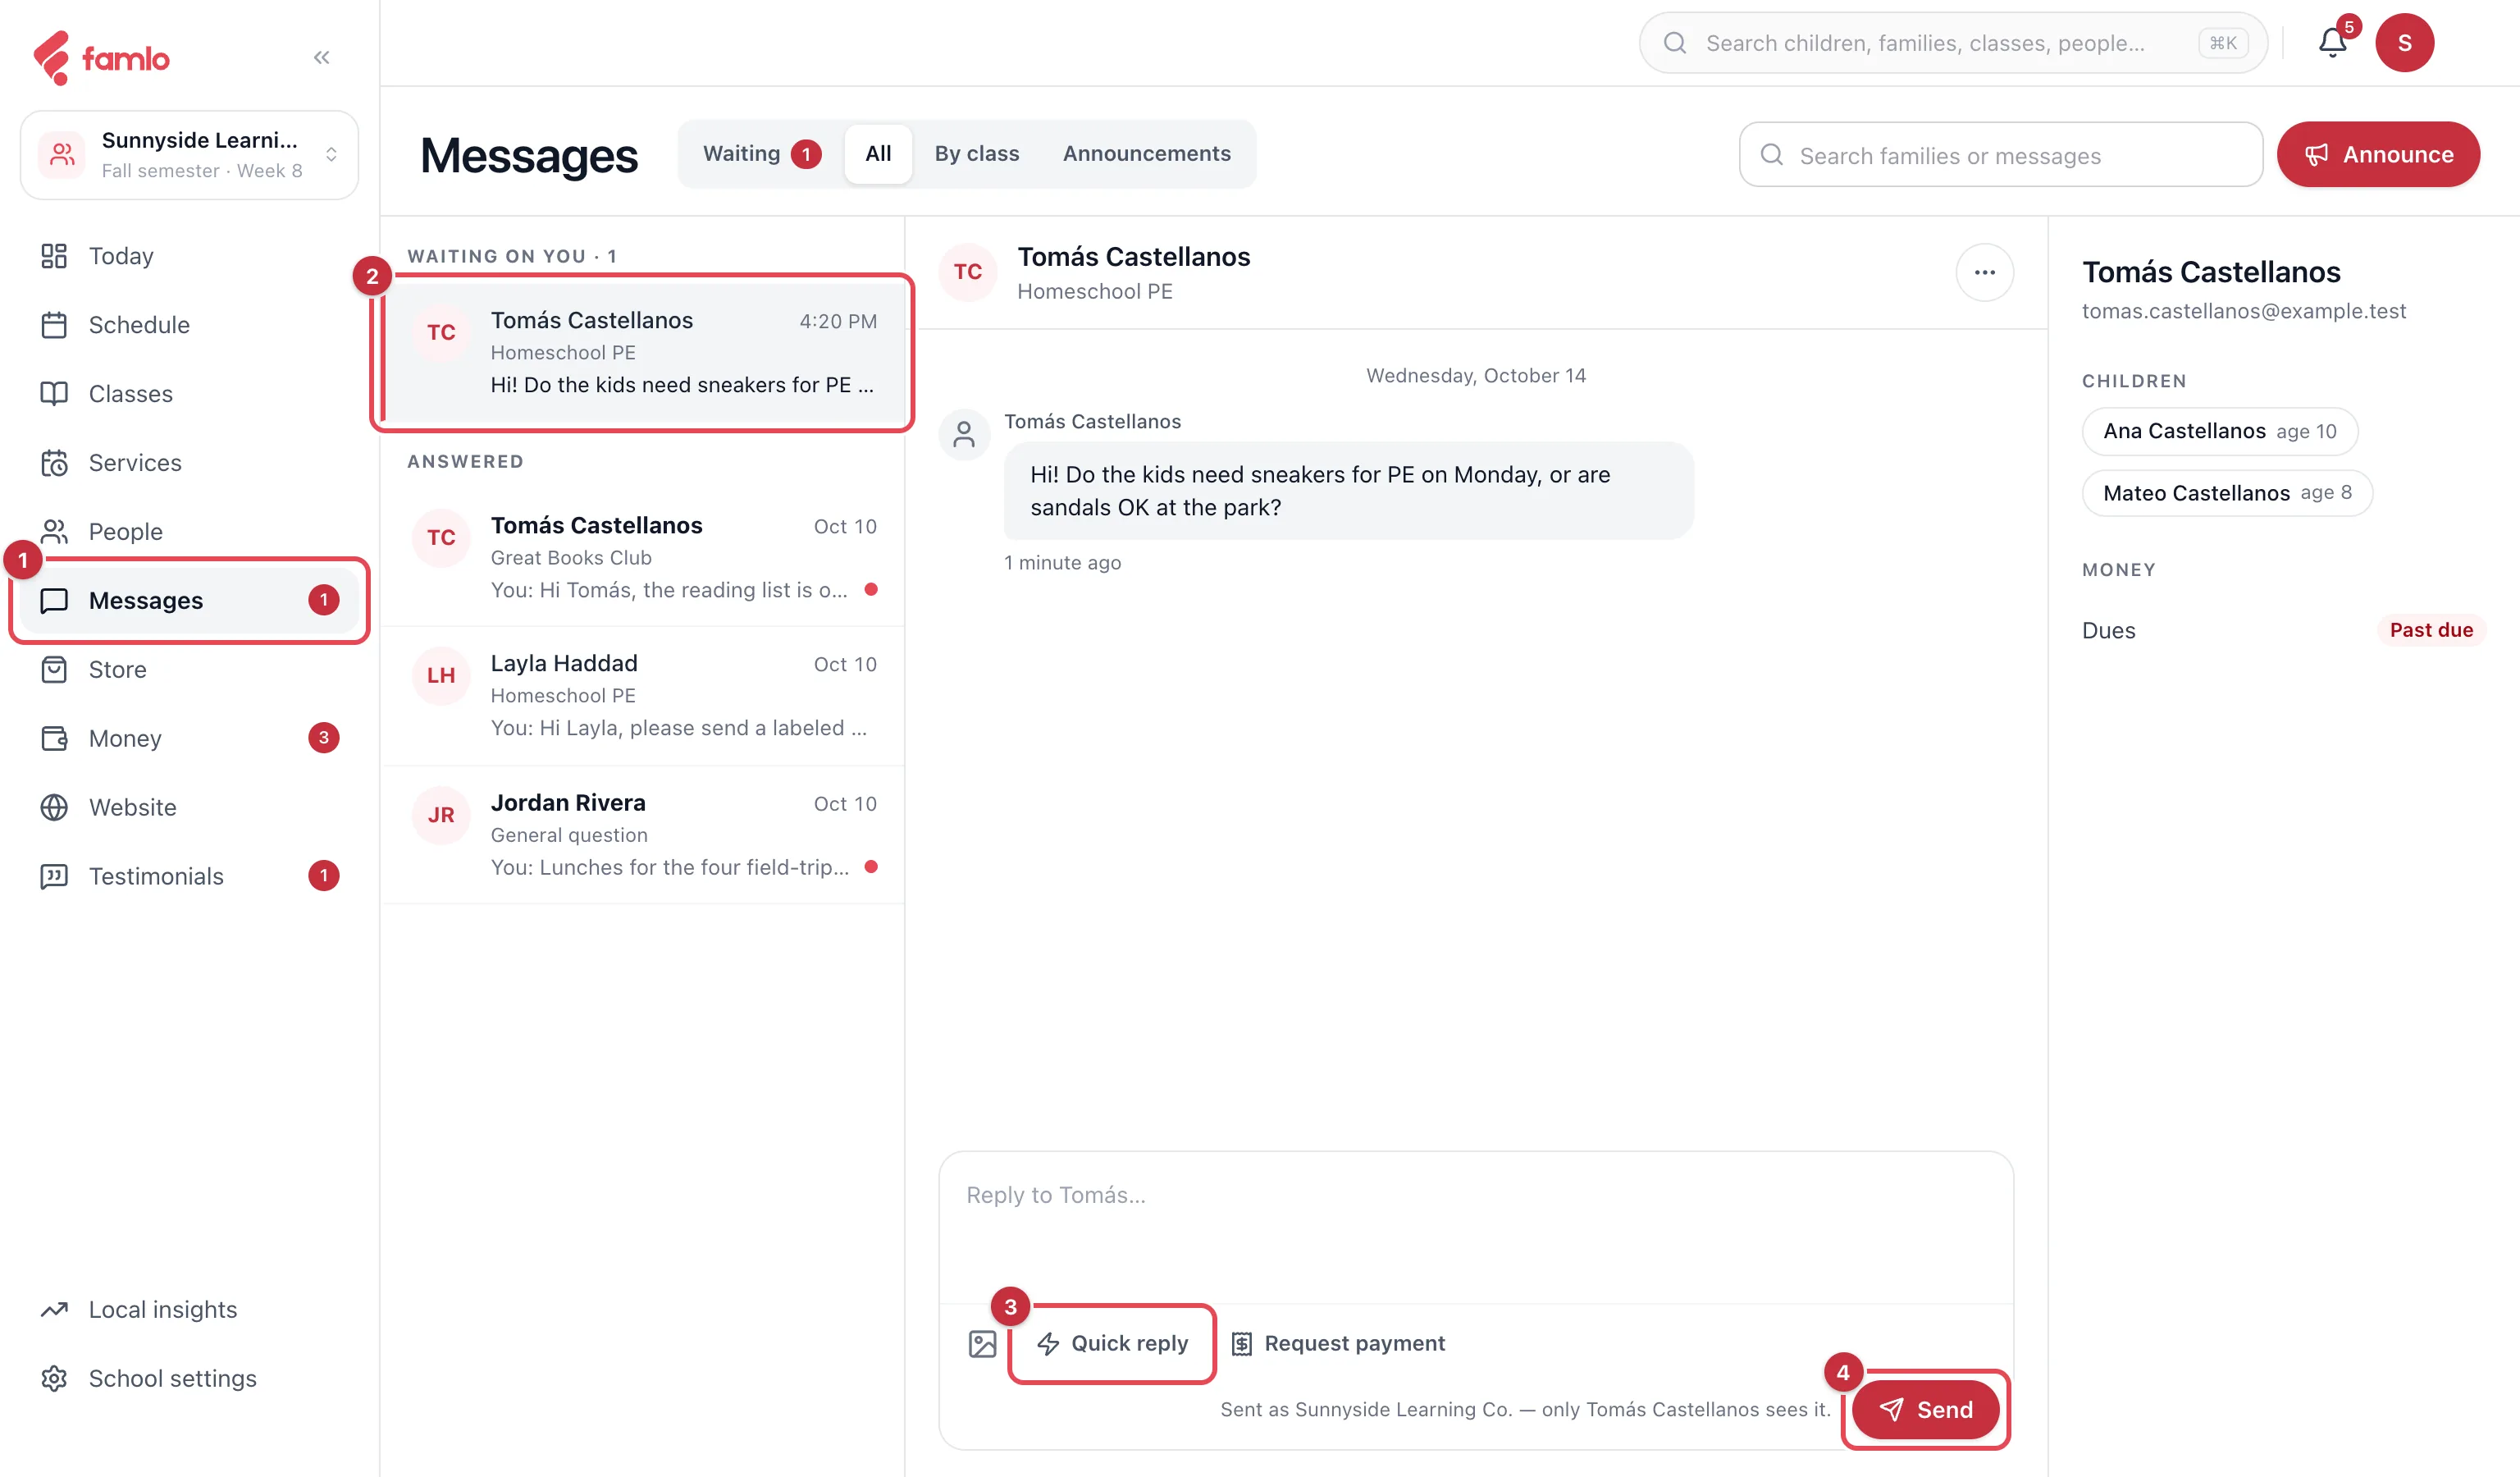This screenshot has height=1477, width=2520.
Task: Click the Past due status badge
Action: [x=2430, y=630]
